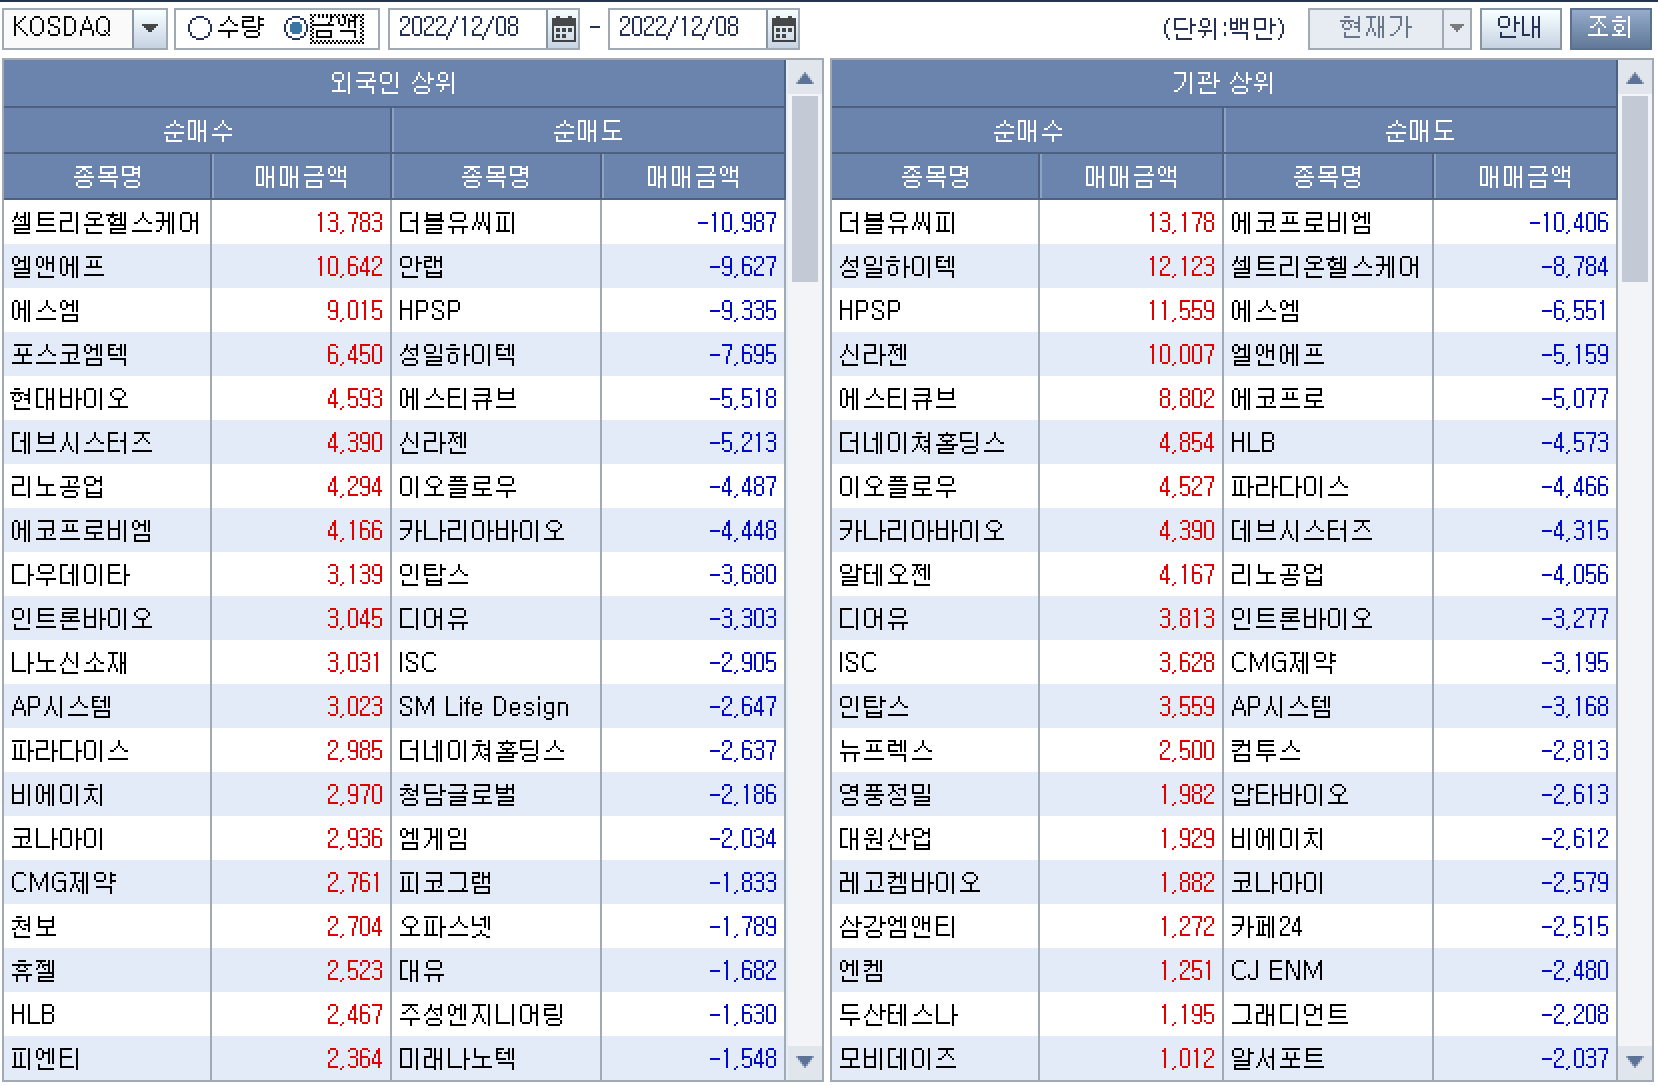This screenshot has height=1086, width=1658.
Task: Select 압타바이오 row
Action: (x=1328, y=795)
